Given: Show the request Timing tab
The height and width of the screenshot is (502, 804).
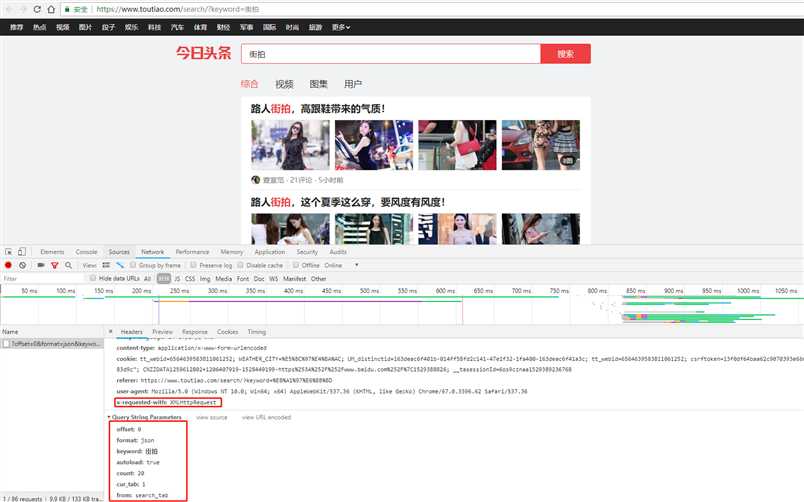Looking at the screenshot, I should tap(257, 332).
